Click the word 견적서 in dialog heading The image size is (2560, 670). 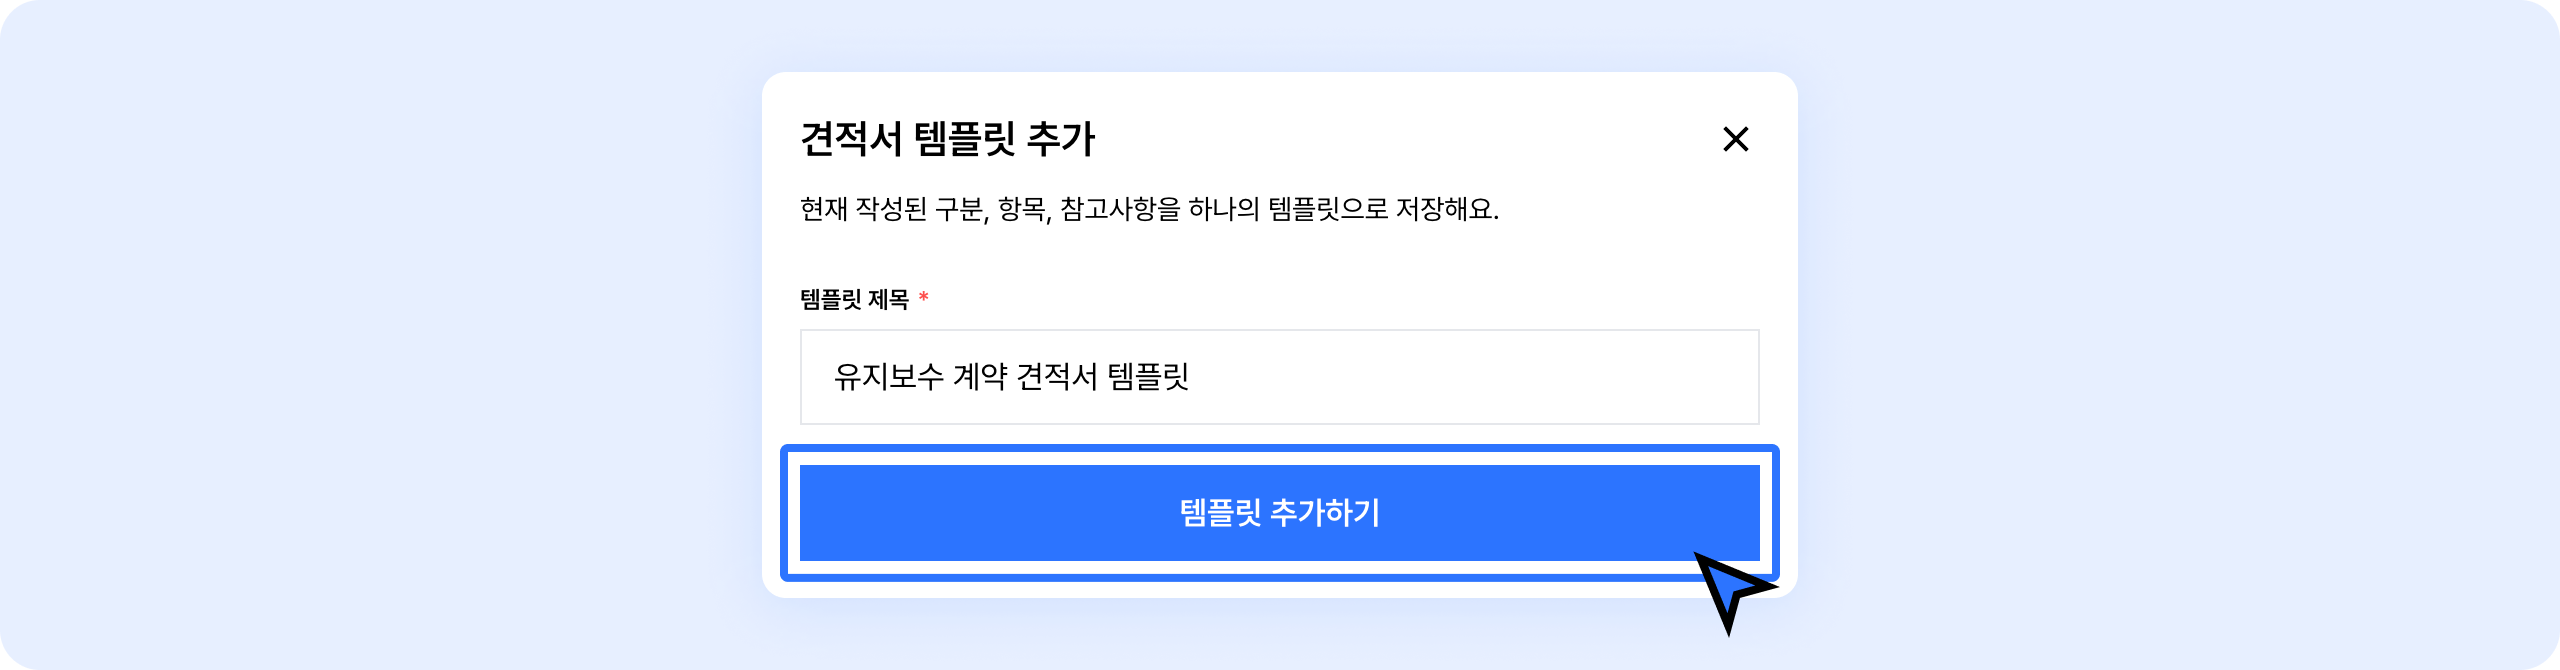(851, 139)
